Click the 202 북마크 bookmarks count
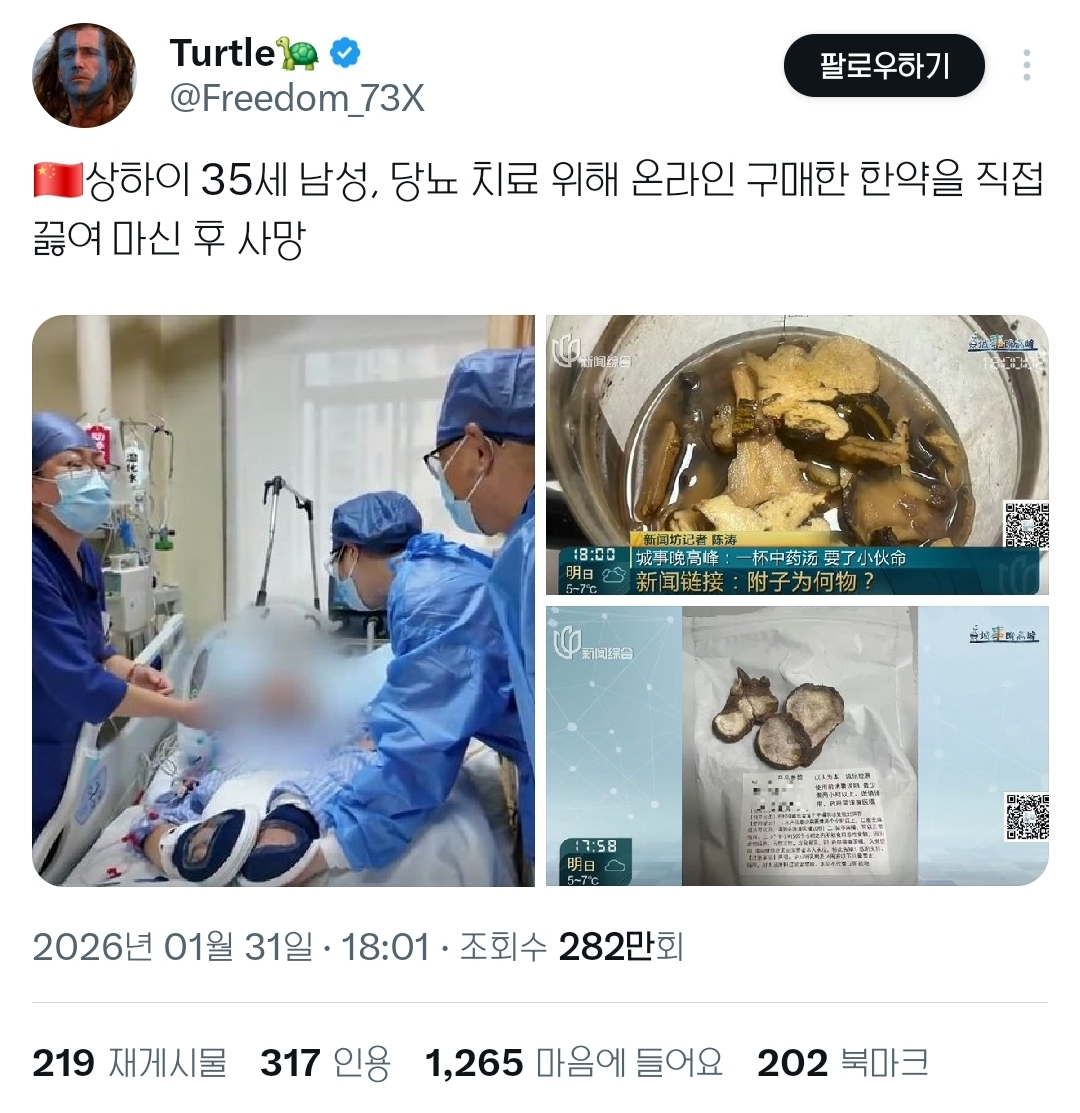Viewport: 1080px width, 1113px height. (842, 1063)
